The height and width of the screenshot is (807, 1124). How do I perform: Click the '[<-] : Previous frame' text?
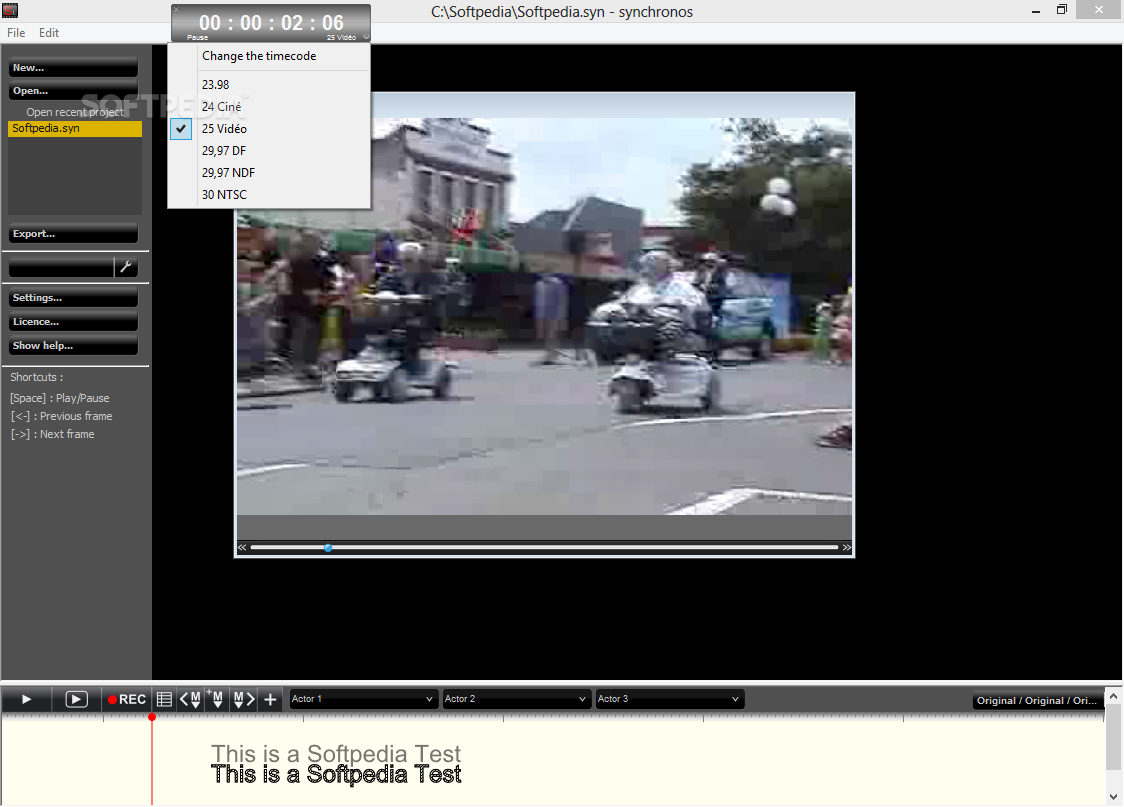tap(61, 416)
